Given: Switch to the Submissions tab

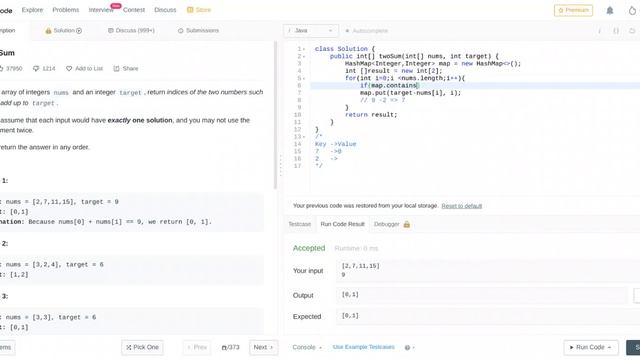Looking at the screenshot, I should (198, 31).
